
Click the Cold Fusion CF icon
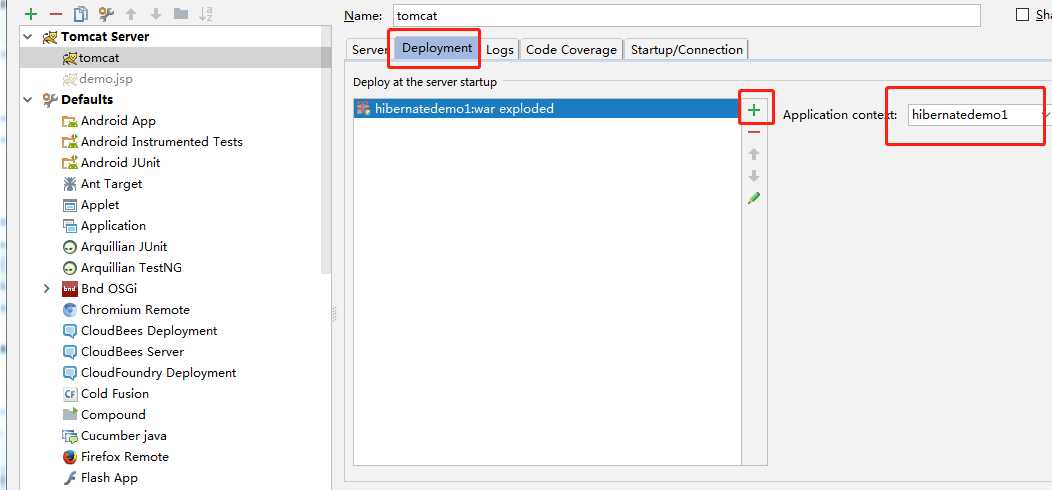click(70, 394)
